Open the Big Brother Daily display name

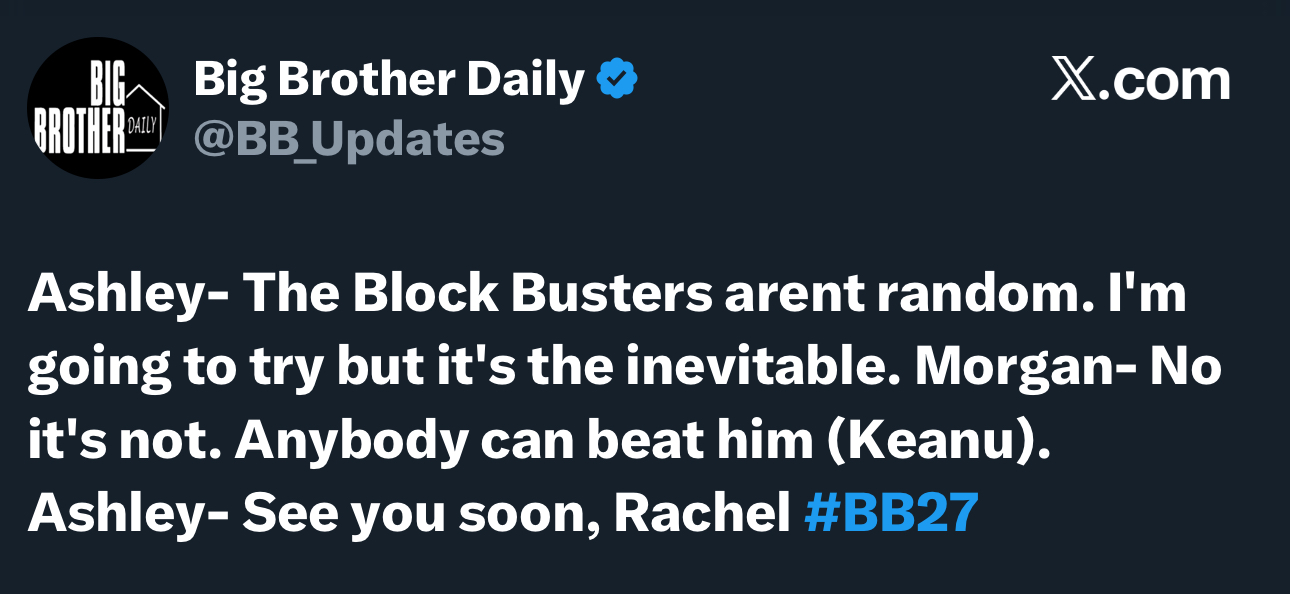pyautogui.click(x=389, y=80)
